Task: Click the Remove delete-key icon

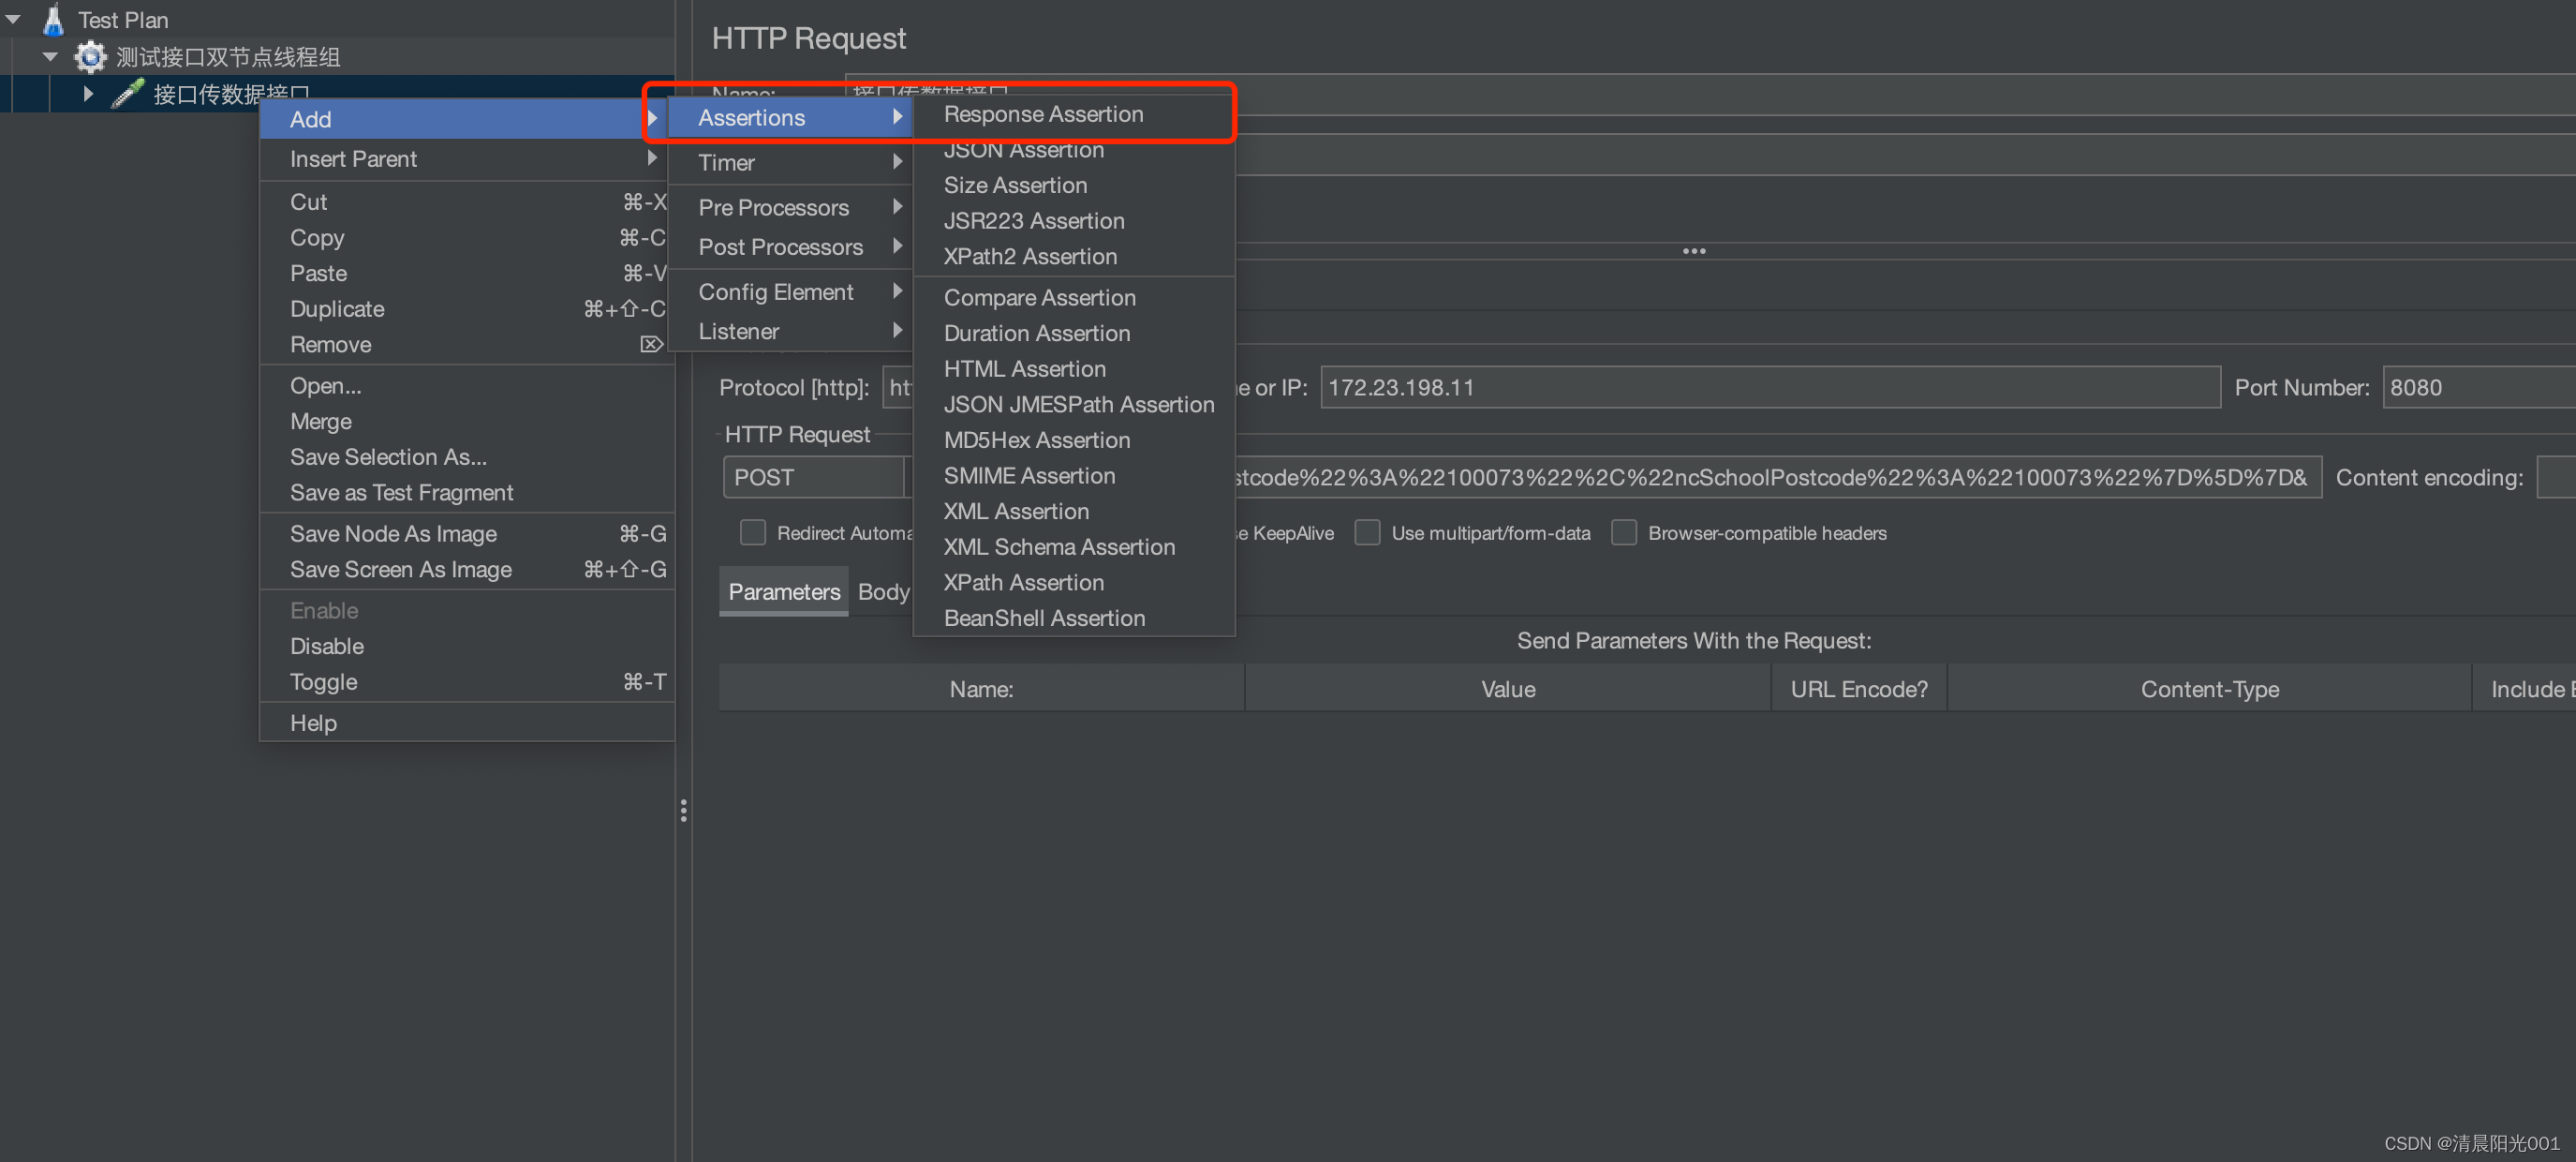Action: point(651,344)
